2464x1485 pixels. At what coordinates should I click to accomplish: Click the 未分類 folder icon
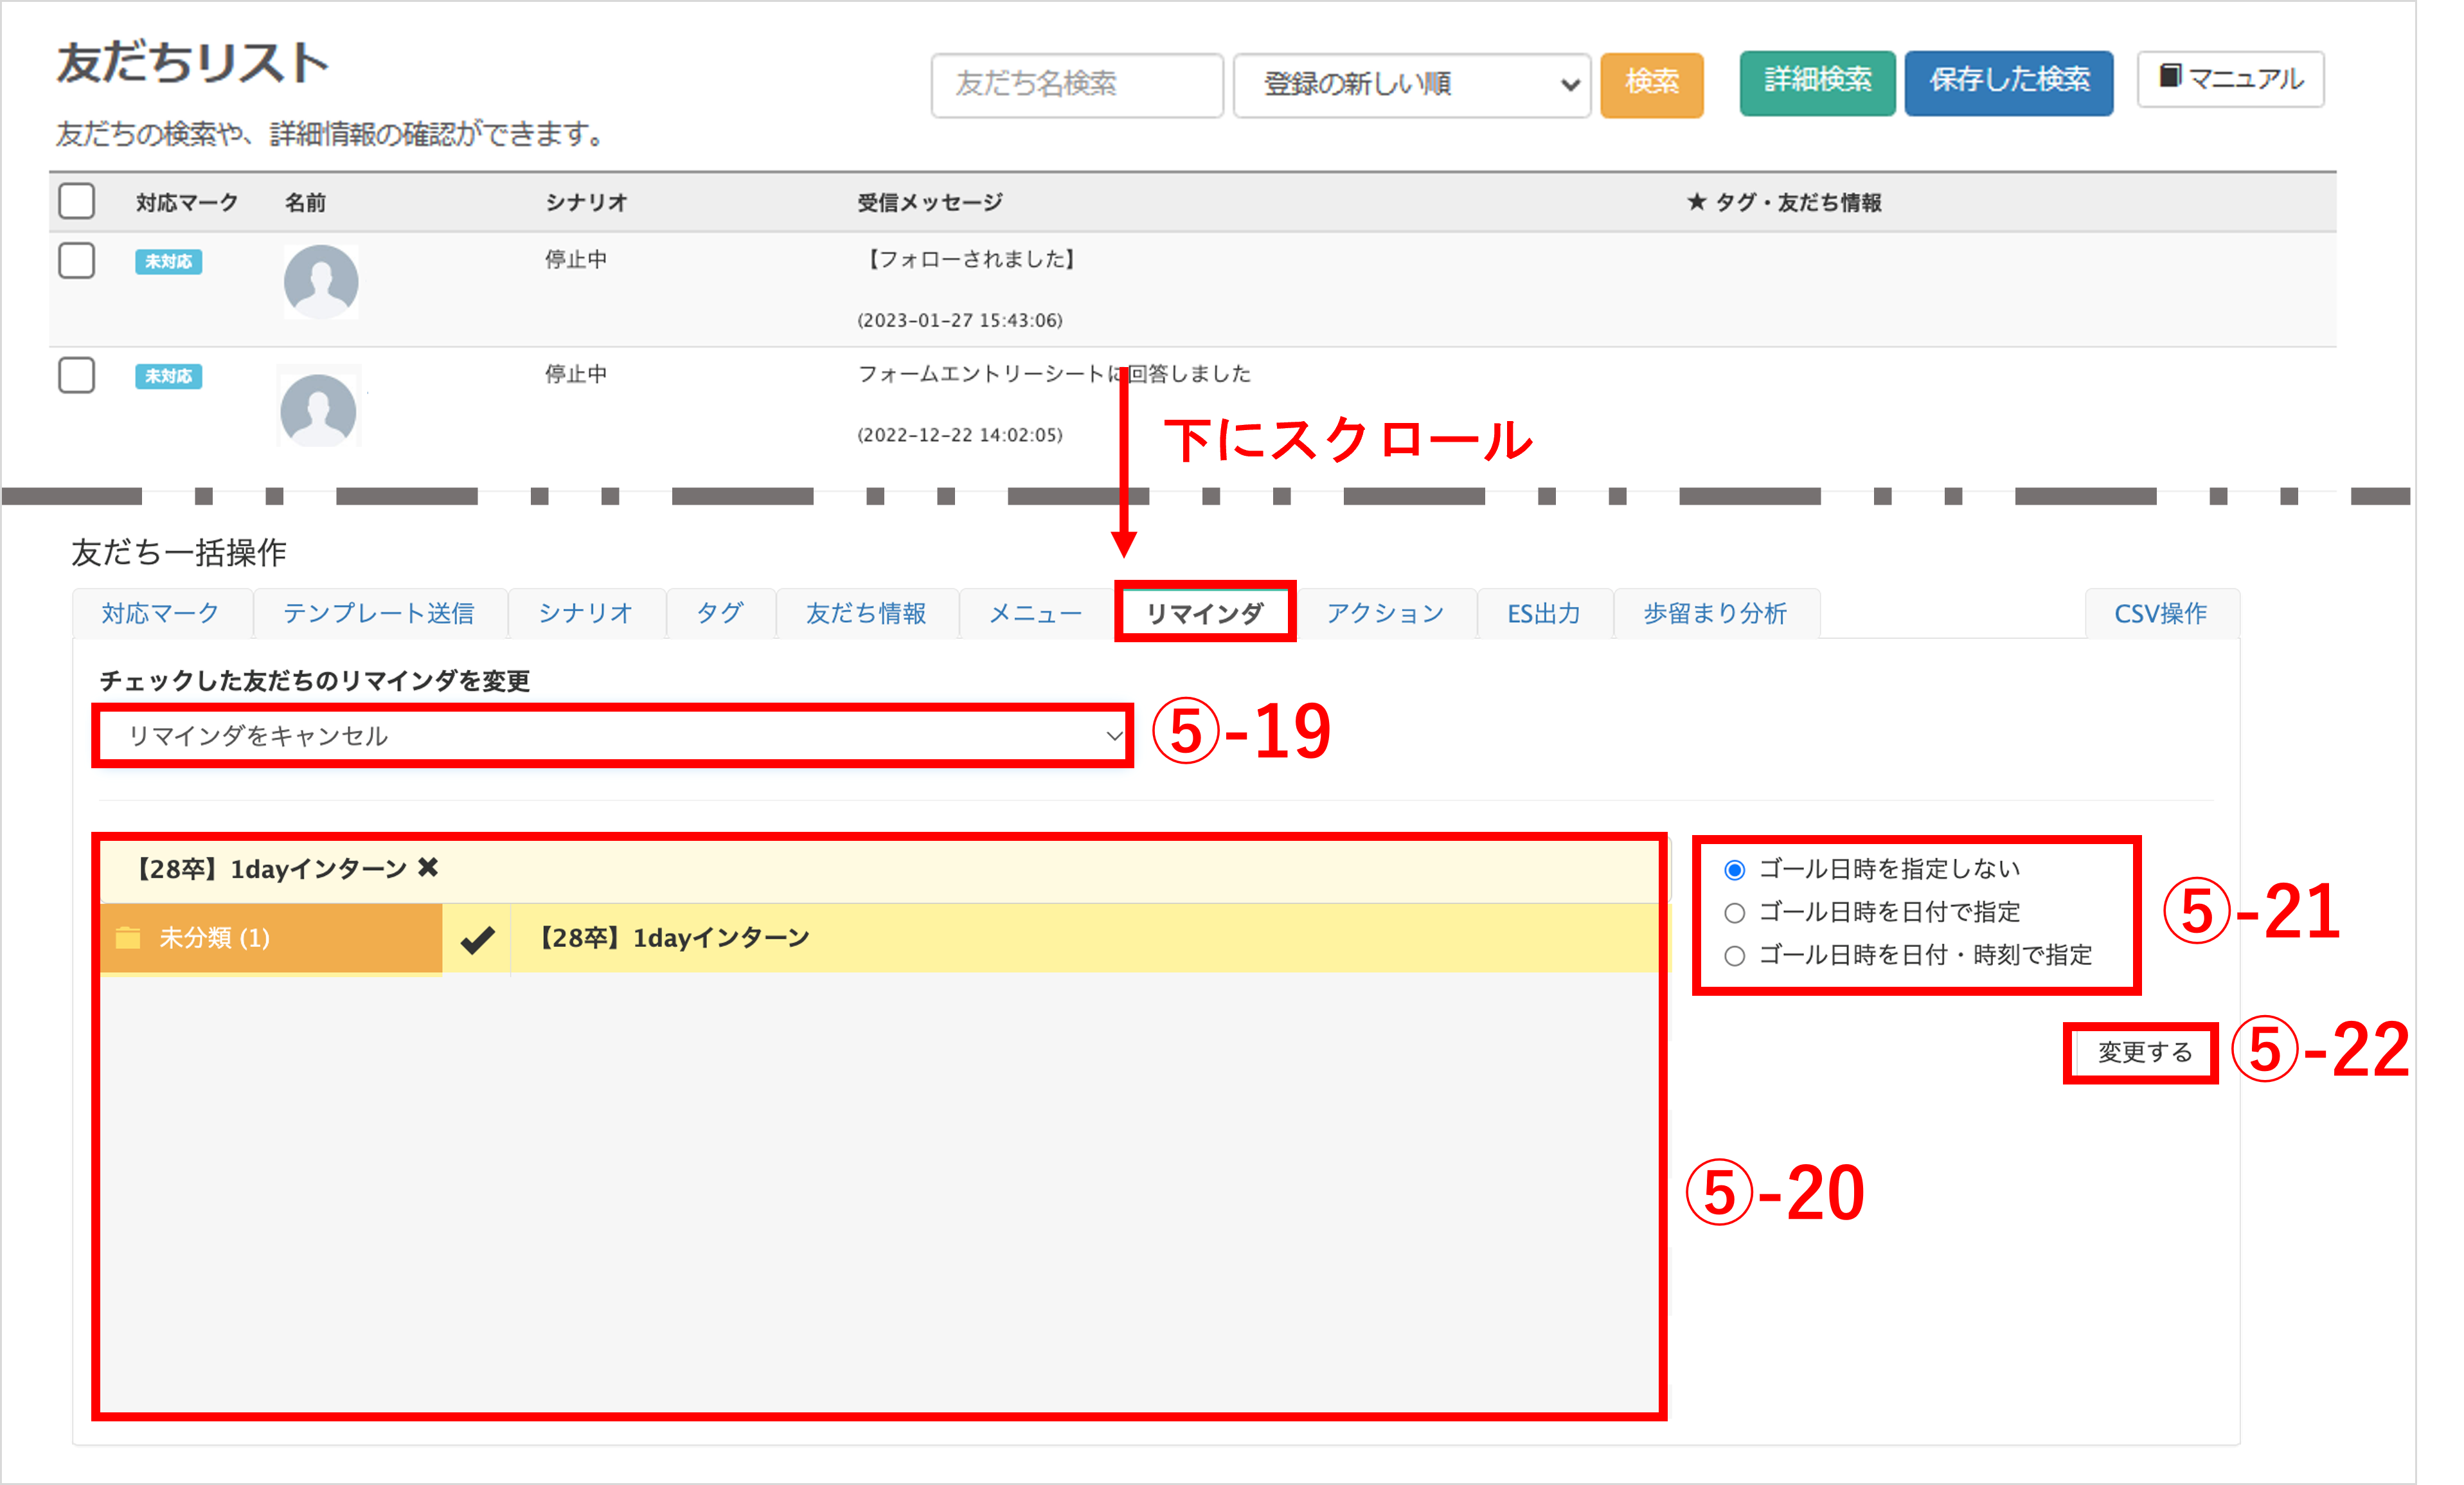[x=128, y=937]
